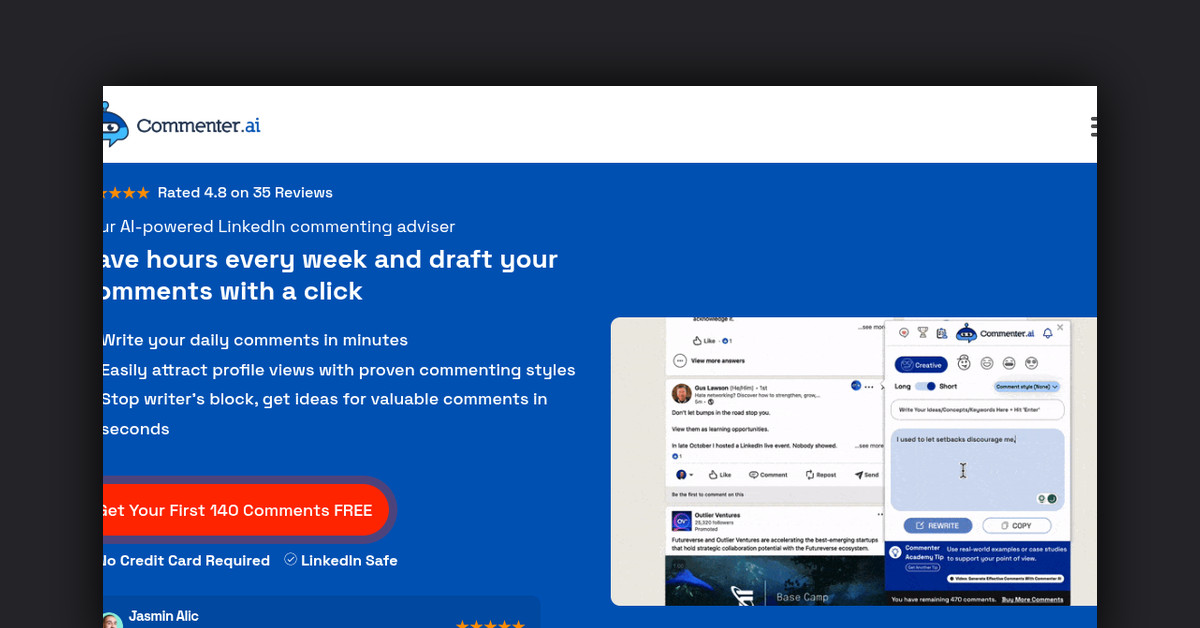
Task: Click the trophy icon in Commenter panel
Action: [x=923, y=333]
